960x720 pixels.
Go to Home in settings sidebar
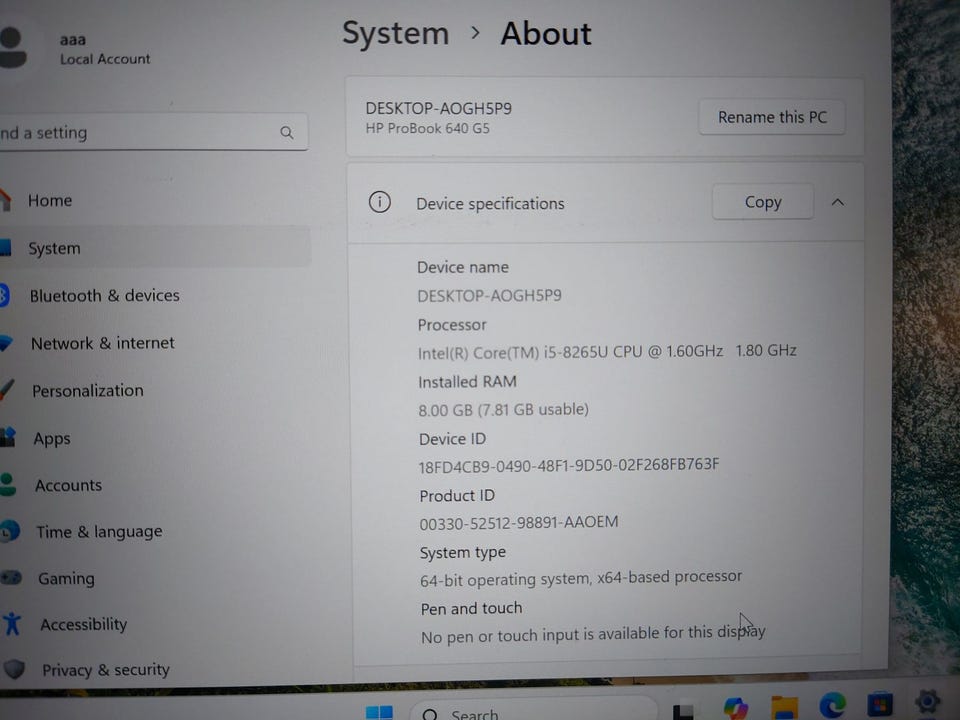[50, 200]
